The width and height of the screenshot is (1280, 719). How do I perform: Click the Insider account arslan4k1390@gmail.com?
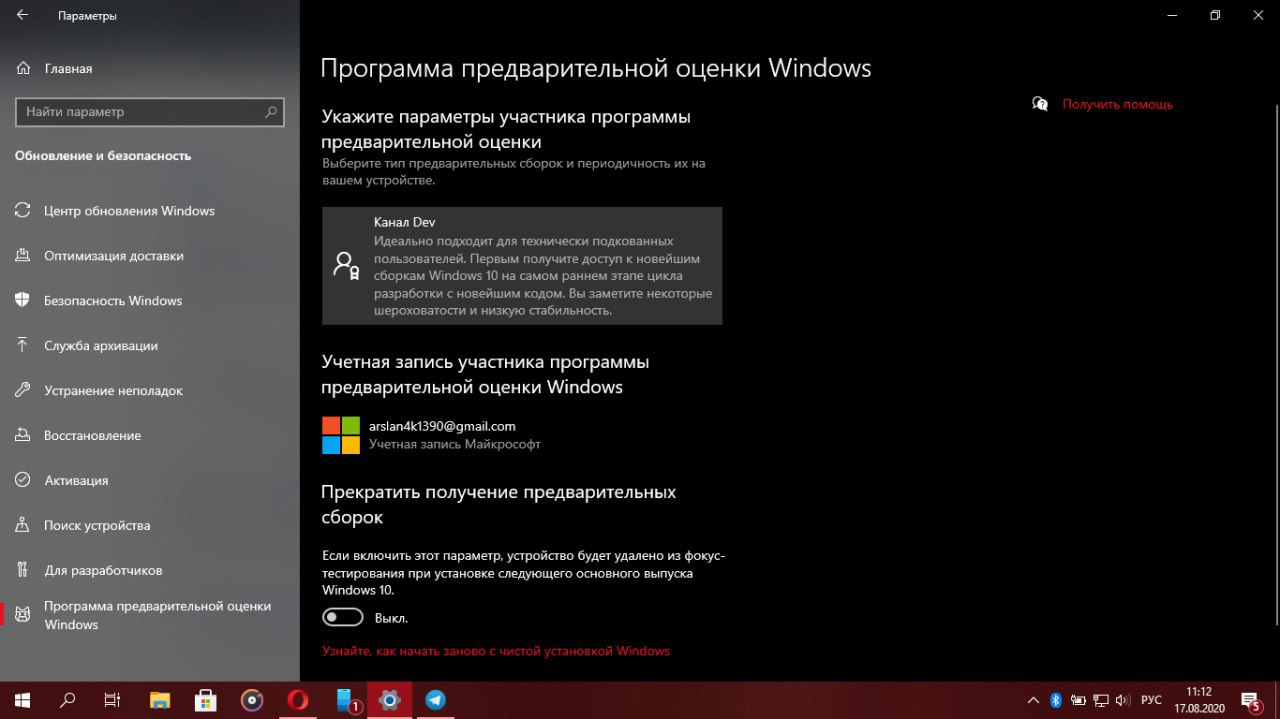tap(442, 426)
